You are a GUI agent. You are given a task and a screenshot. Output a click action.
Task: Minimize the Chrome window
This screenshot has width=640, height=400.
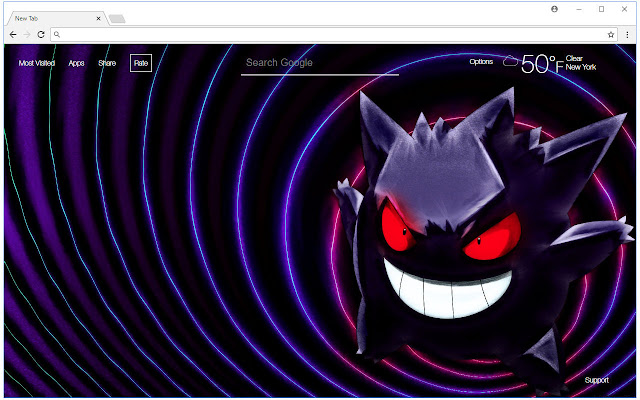click(x=579, y=9)
